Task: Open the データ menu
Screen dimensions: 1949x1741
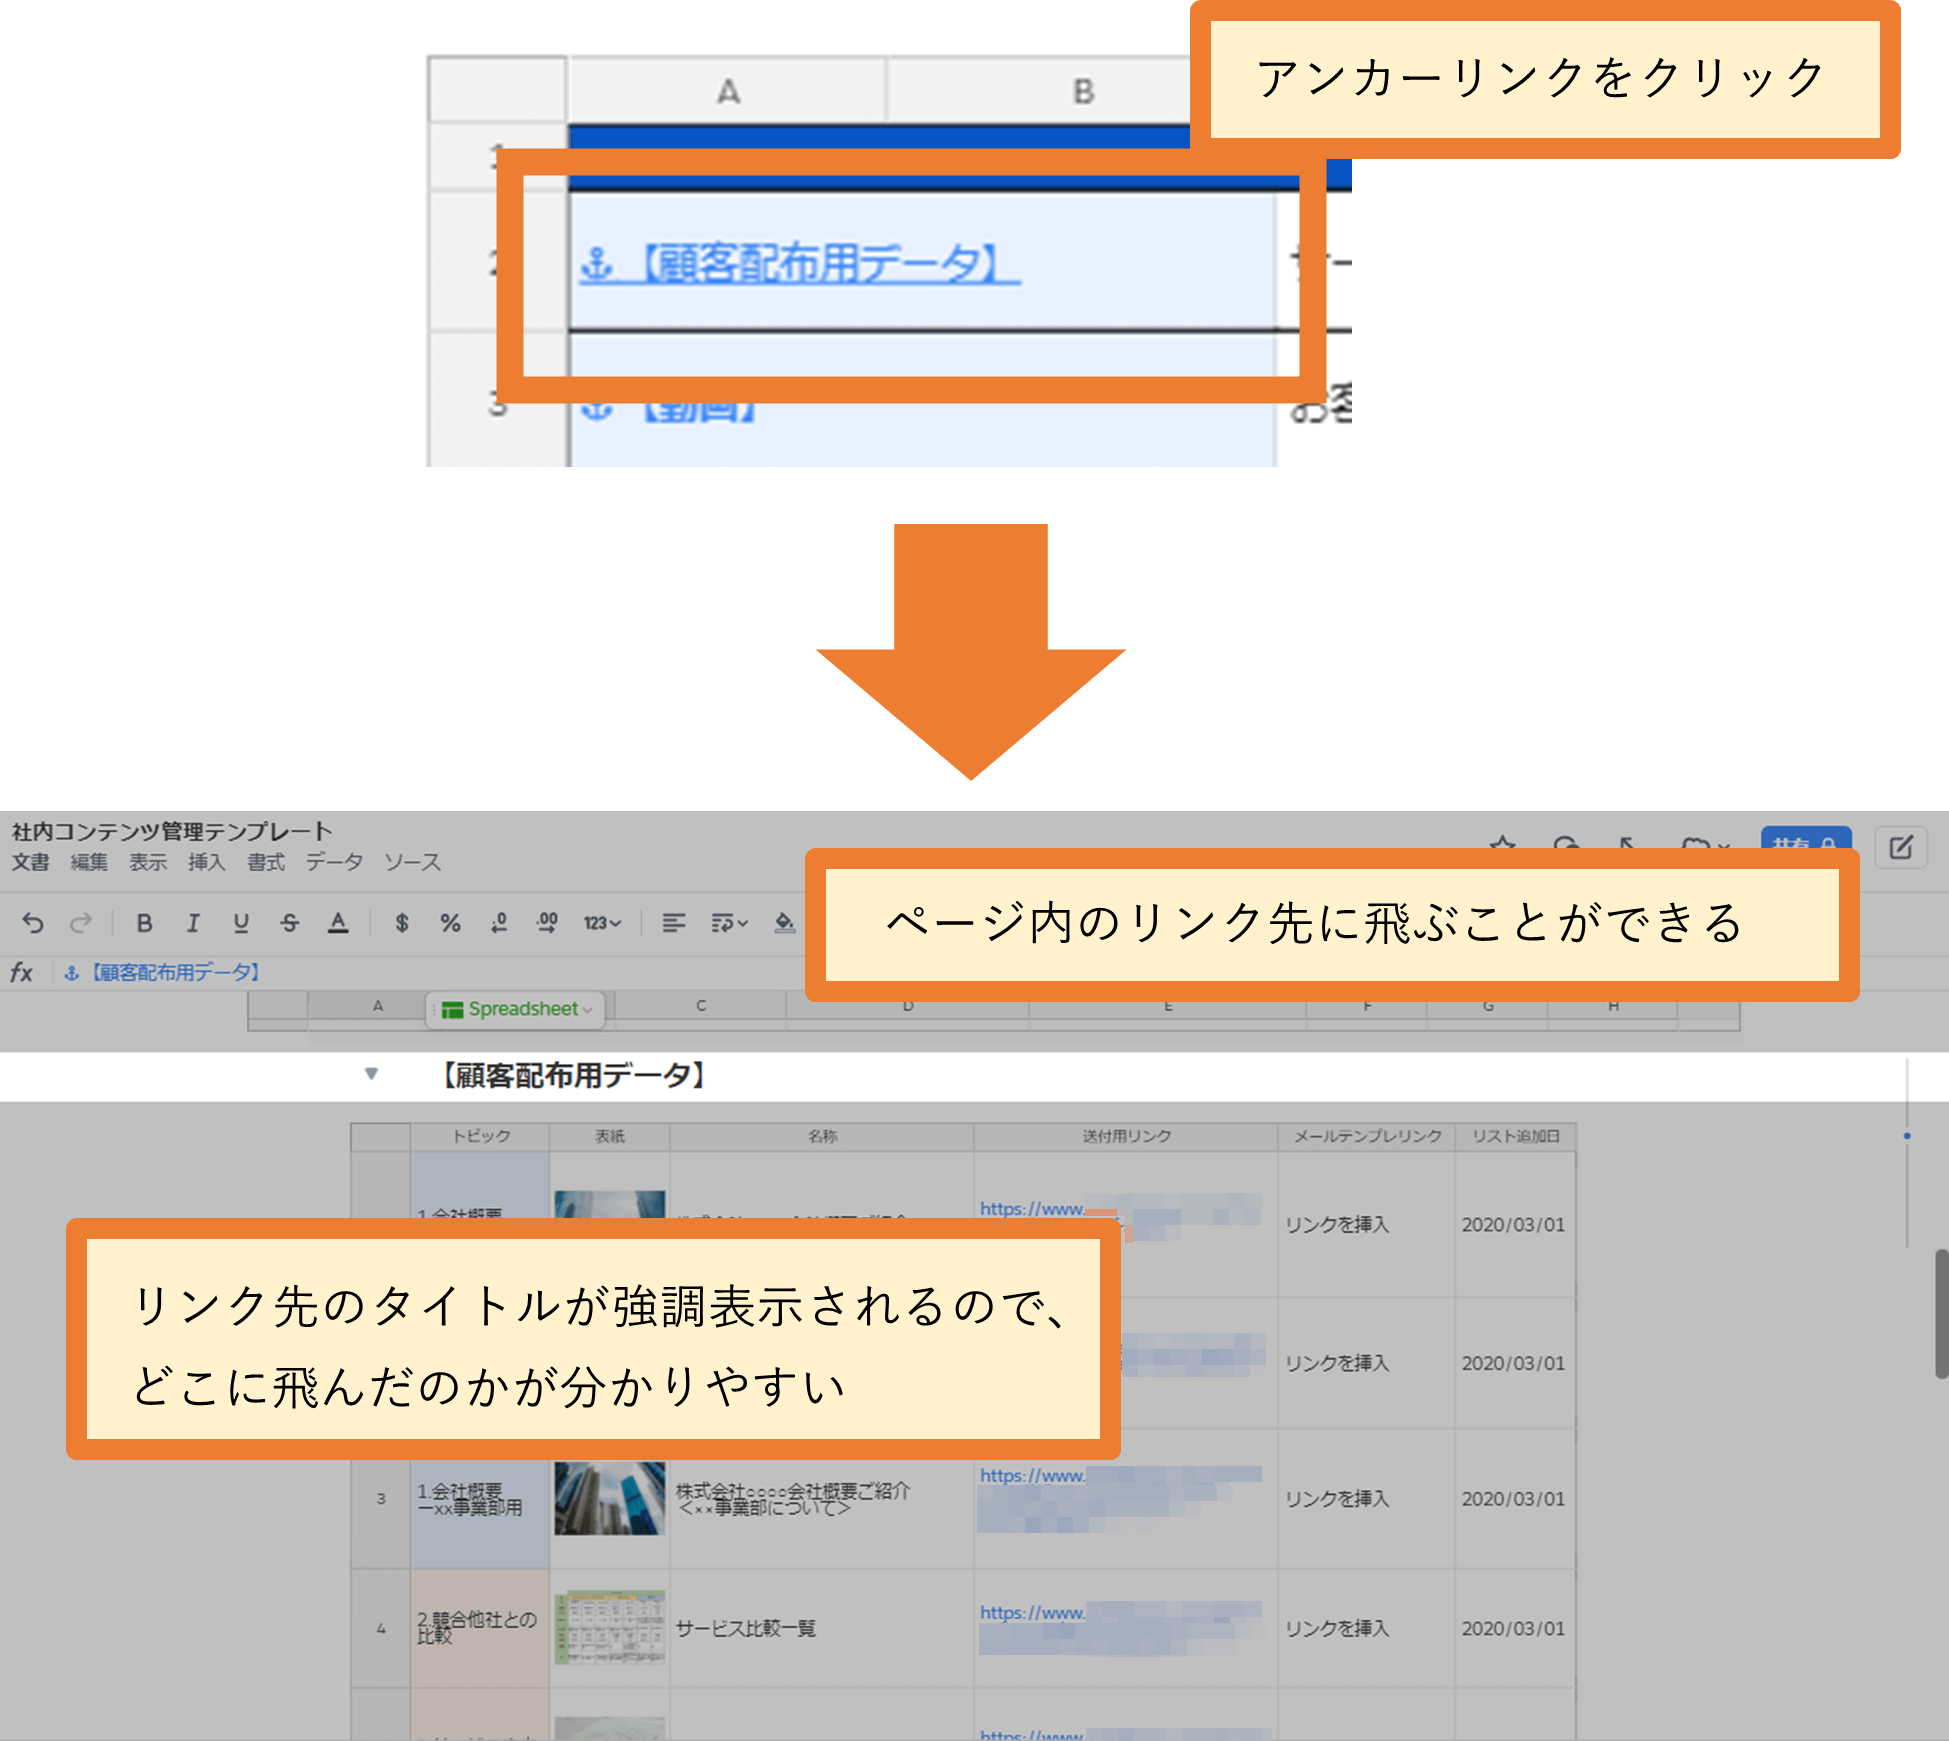Action: click(x=334, y=862)
